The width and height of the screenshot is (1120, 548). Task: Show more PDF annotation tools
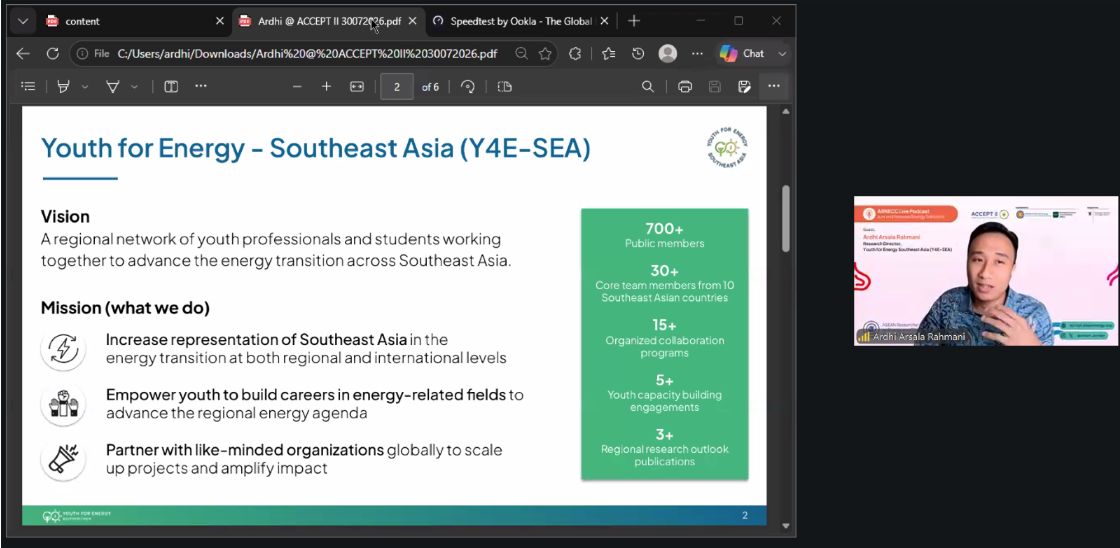tap(201, 86)
